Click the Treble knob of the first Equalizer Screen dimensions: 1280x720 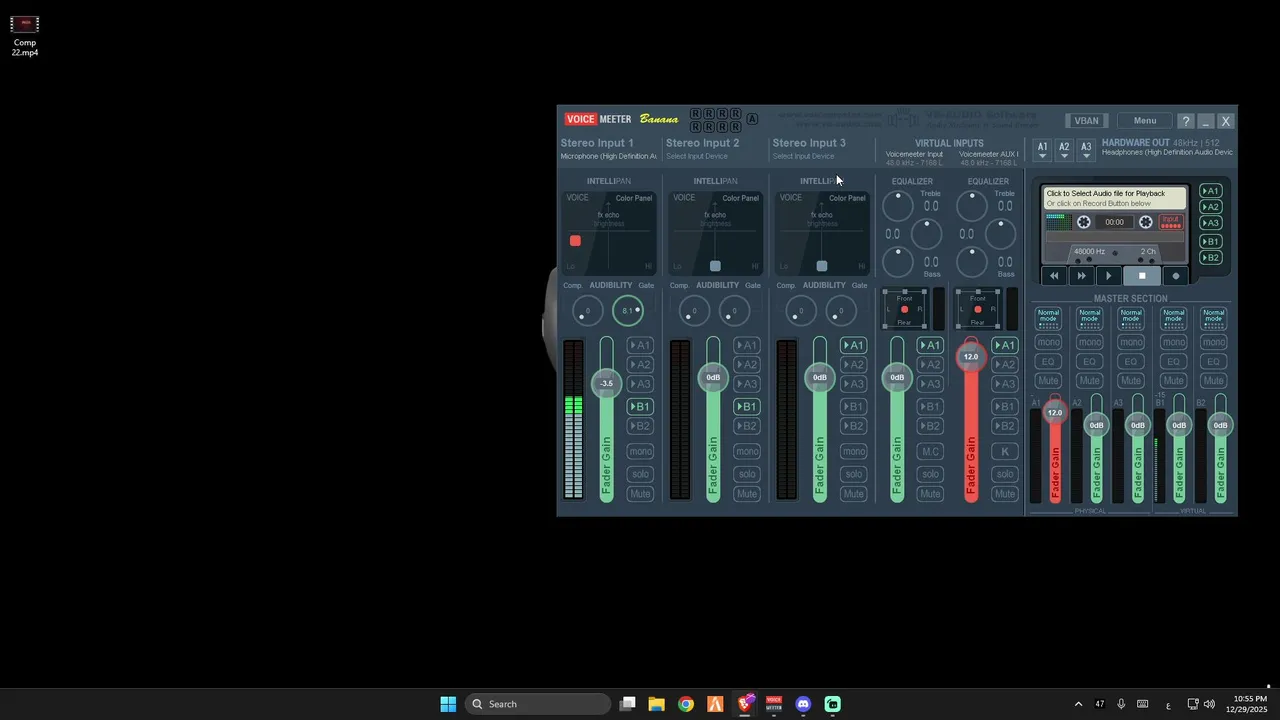[898, 206]
